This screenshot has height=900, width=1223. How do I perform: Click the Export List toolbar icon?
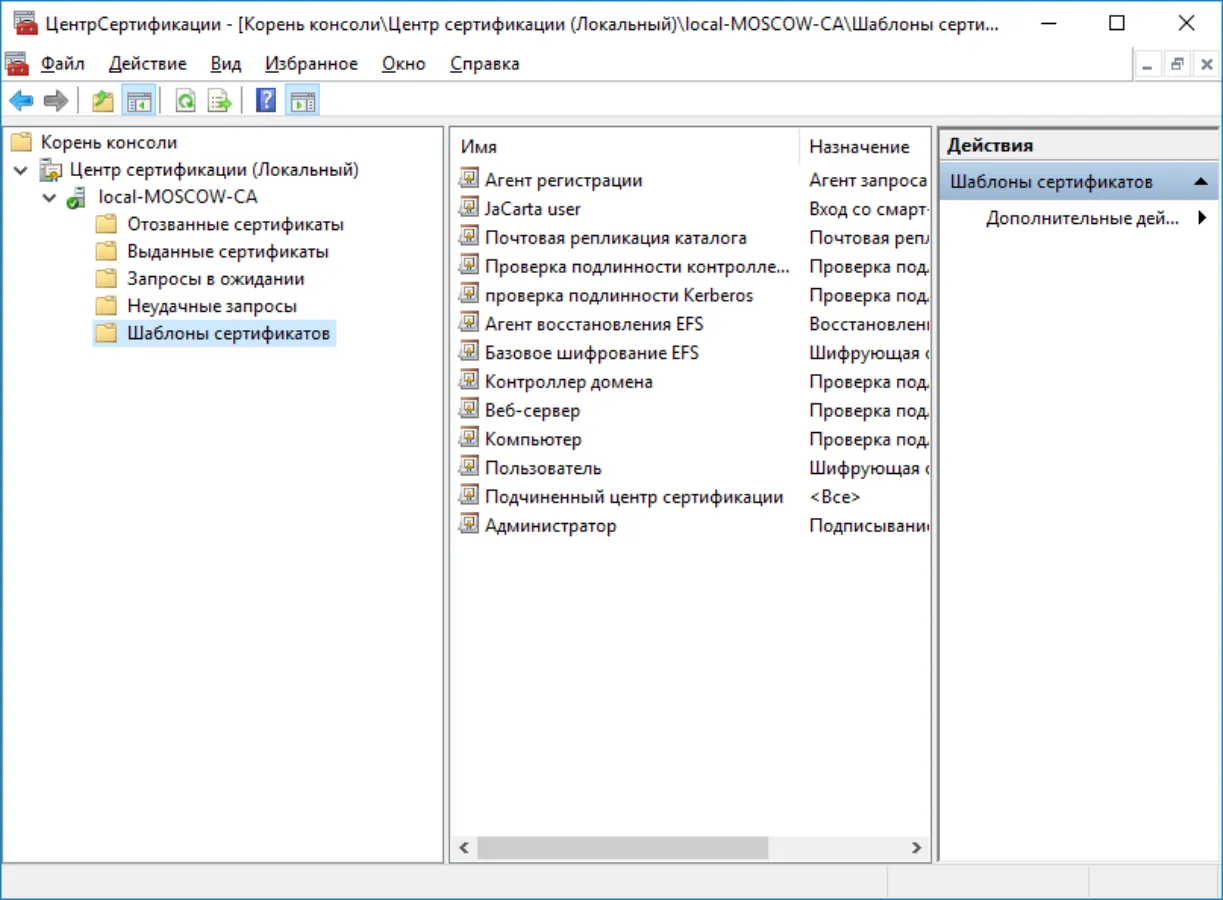(220, 100)
